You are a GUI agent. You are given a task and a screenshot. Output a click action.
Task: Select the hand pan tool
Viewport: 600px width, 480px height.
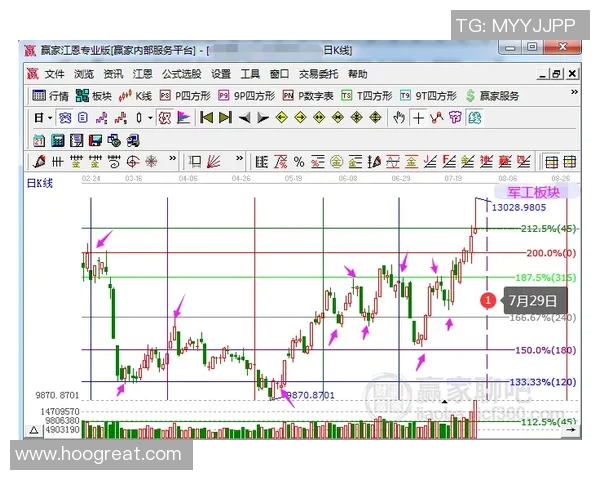coord(398,118)
